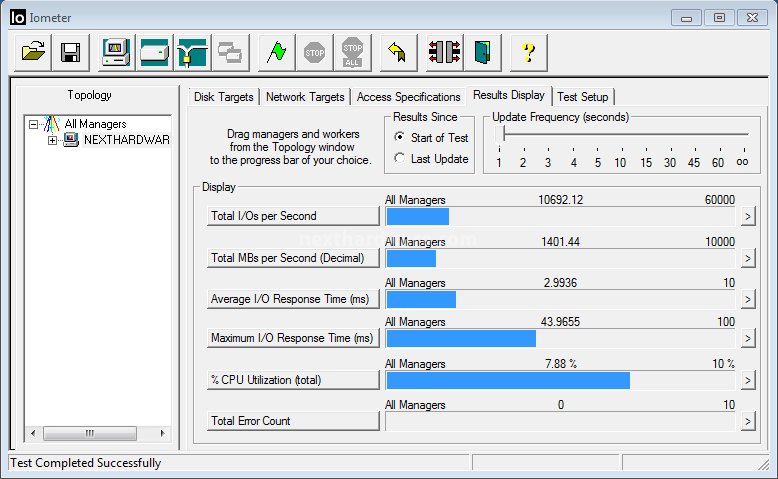Click the Maximum I/O Response Time progress bar
Image resolution: width=778 pixels, height=479 pixels.
[560, 339]
